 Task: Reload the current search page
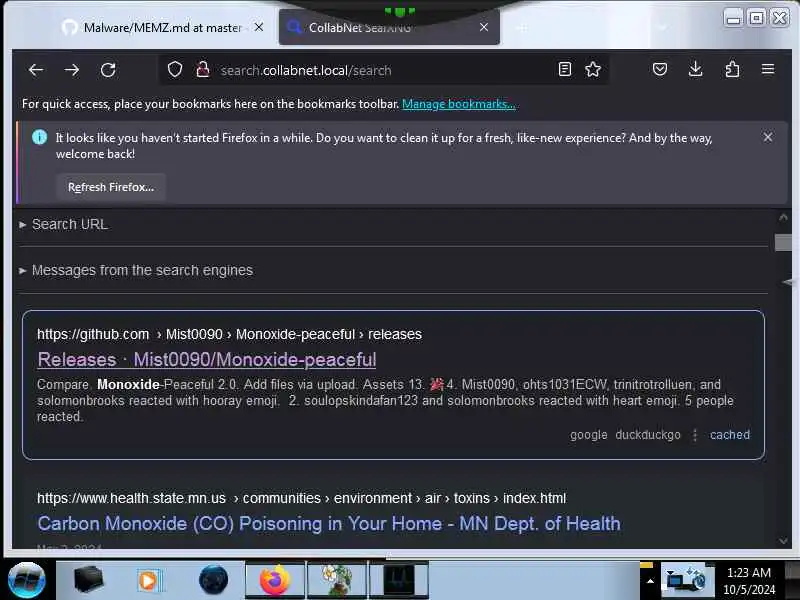click(x=108, y=70)
